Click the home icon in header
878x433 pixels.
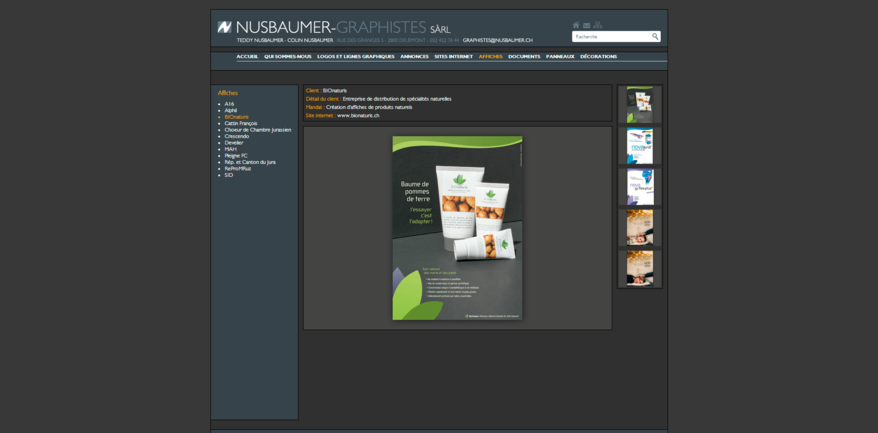(x=576, y=25)
